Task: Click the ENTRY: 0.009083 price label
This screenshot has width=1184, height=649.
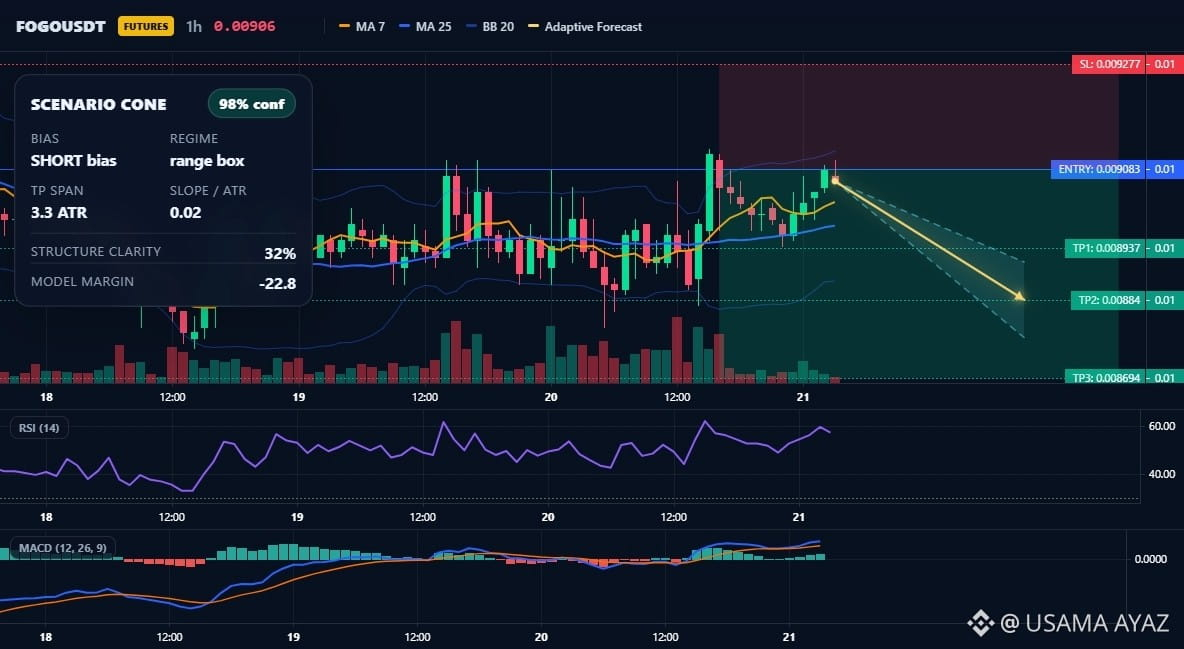Action: coord(1099,169)
